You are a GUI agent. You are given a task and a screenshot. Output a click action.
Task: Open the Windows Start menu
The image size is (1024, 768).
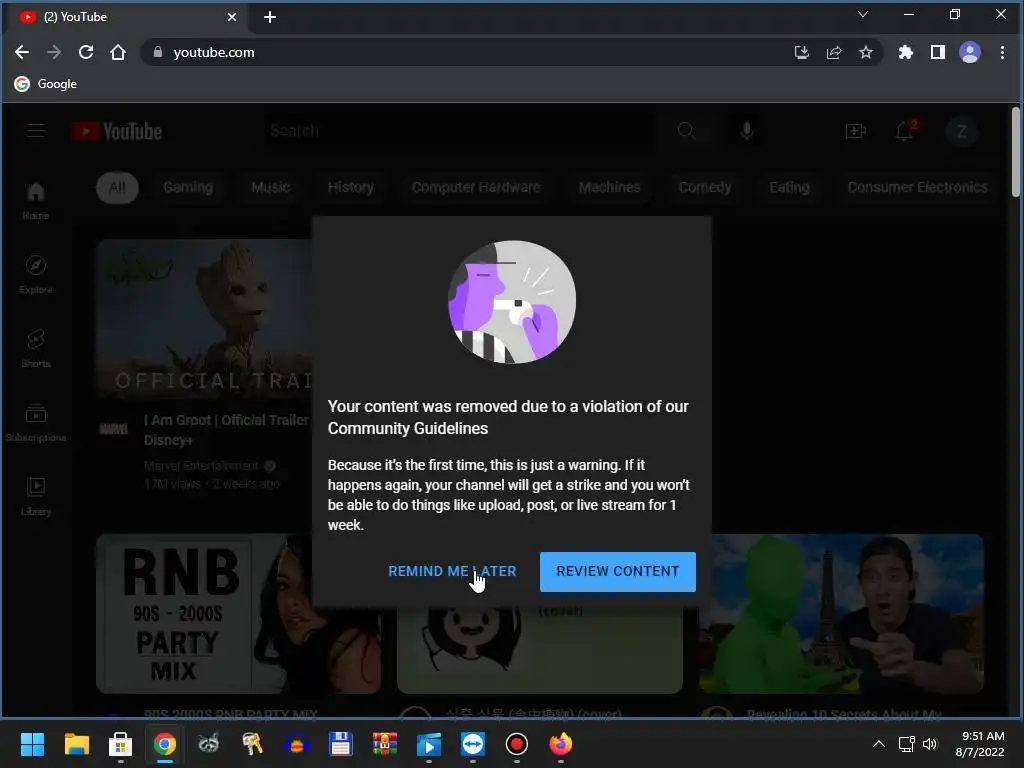point(32,744)
